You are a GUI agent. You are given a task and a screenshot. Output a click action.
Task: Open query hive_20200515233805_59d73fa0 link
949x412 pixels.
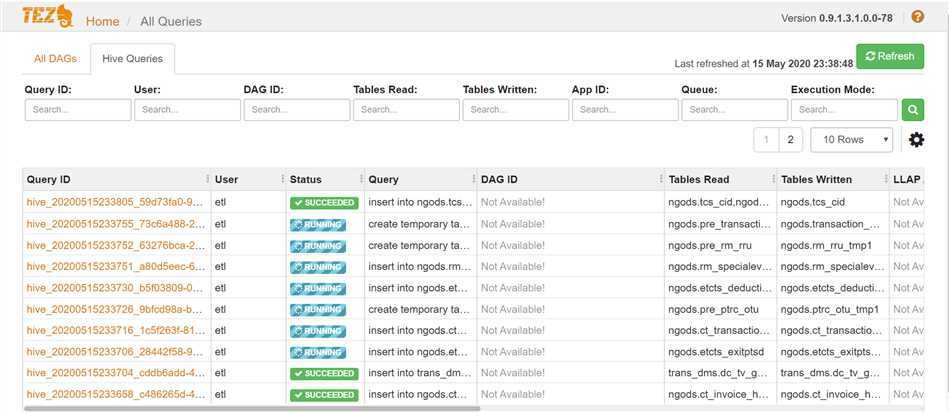click(x=115, y=202)
